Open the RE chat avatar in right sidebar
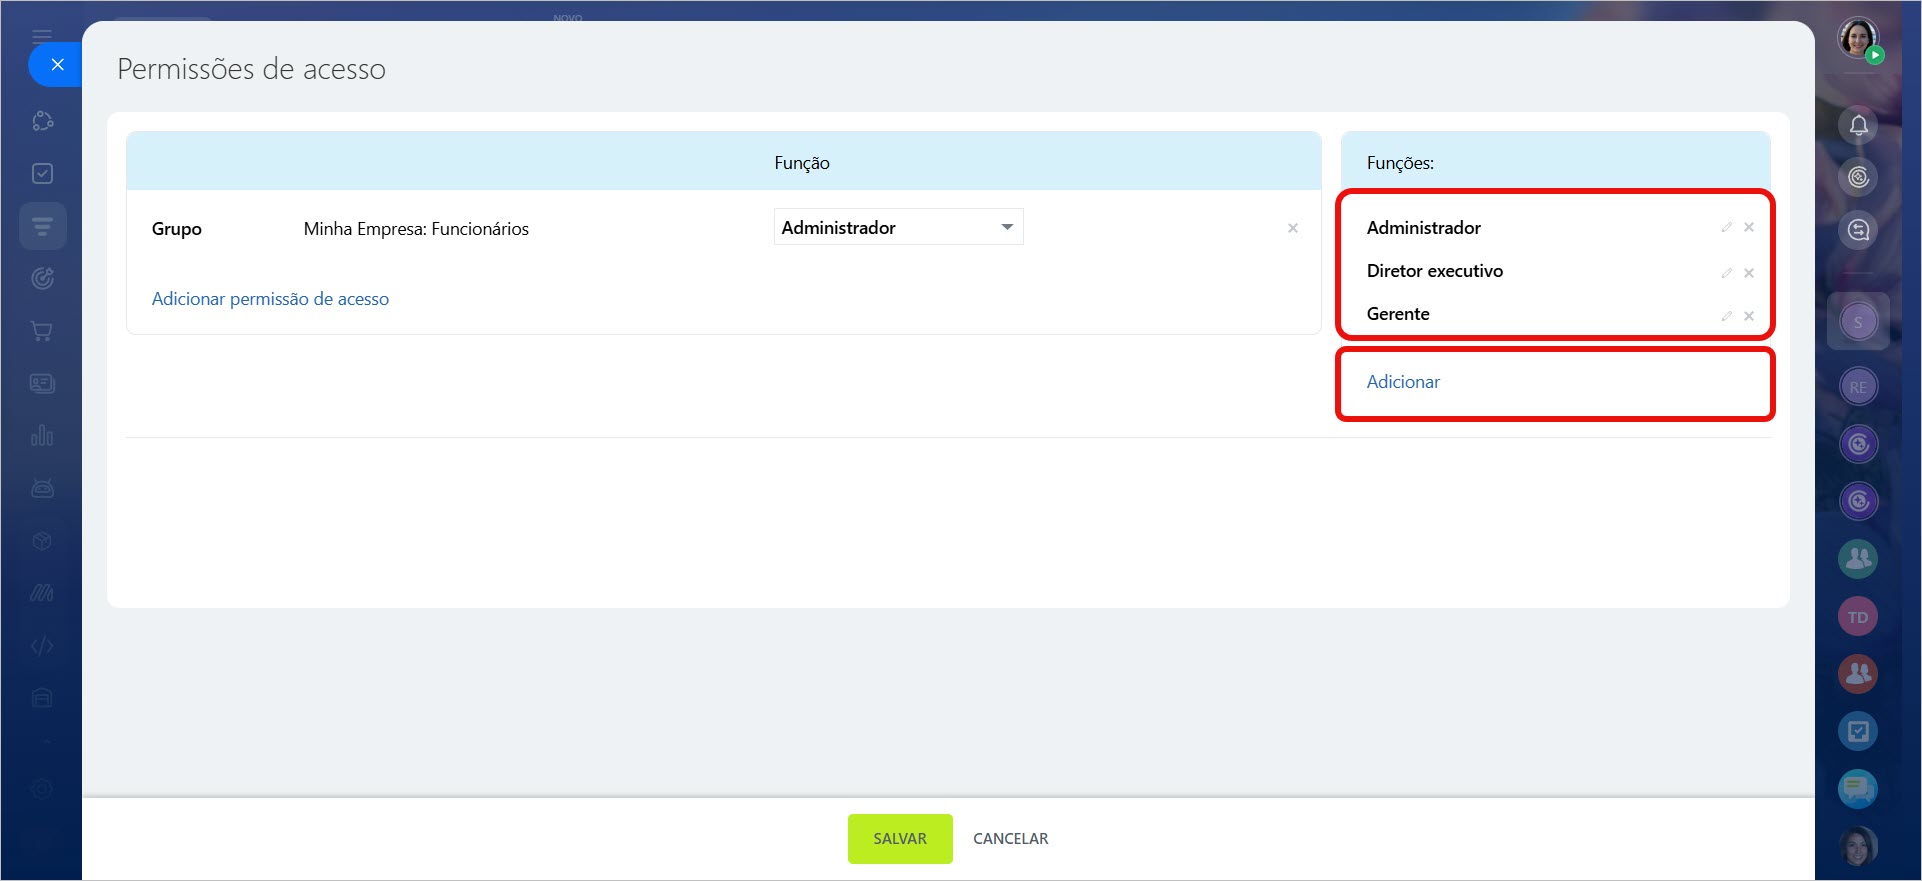The width and height of the screenshot is (1922, 881). point(1857,387)
